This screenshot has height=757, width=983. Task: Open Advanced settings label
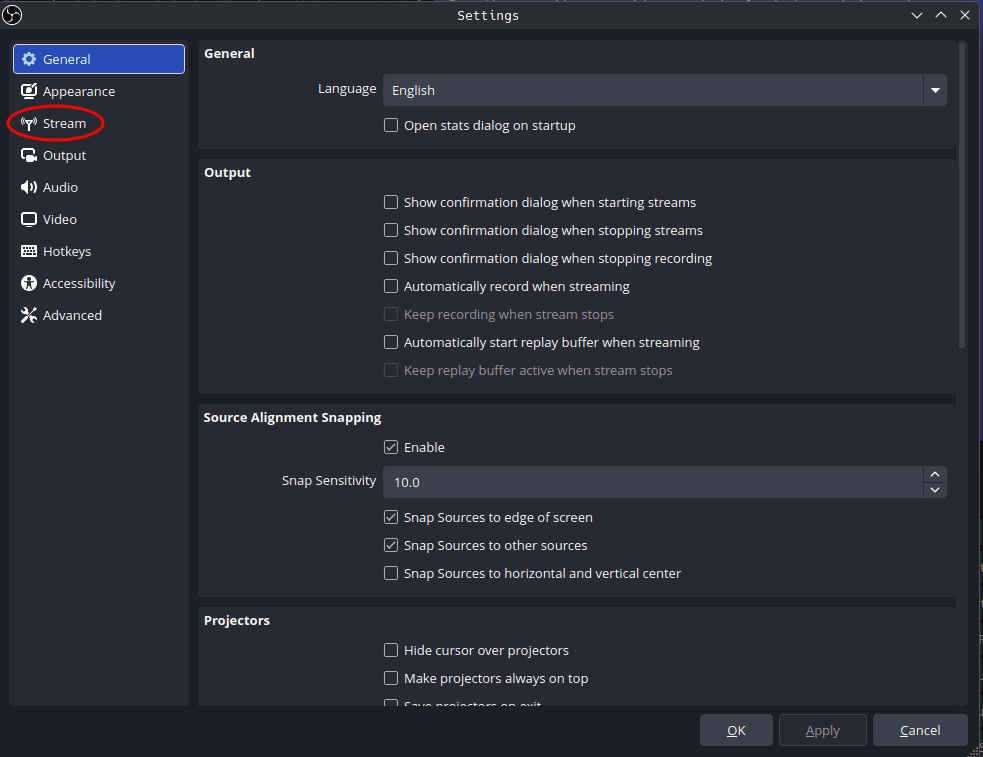(x=72, y=315)
